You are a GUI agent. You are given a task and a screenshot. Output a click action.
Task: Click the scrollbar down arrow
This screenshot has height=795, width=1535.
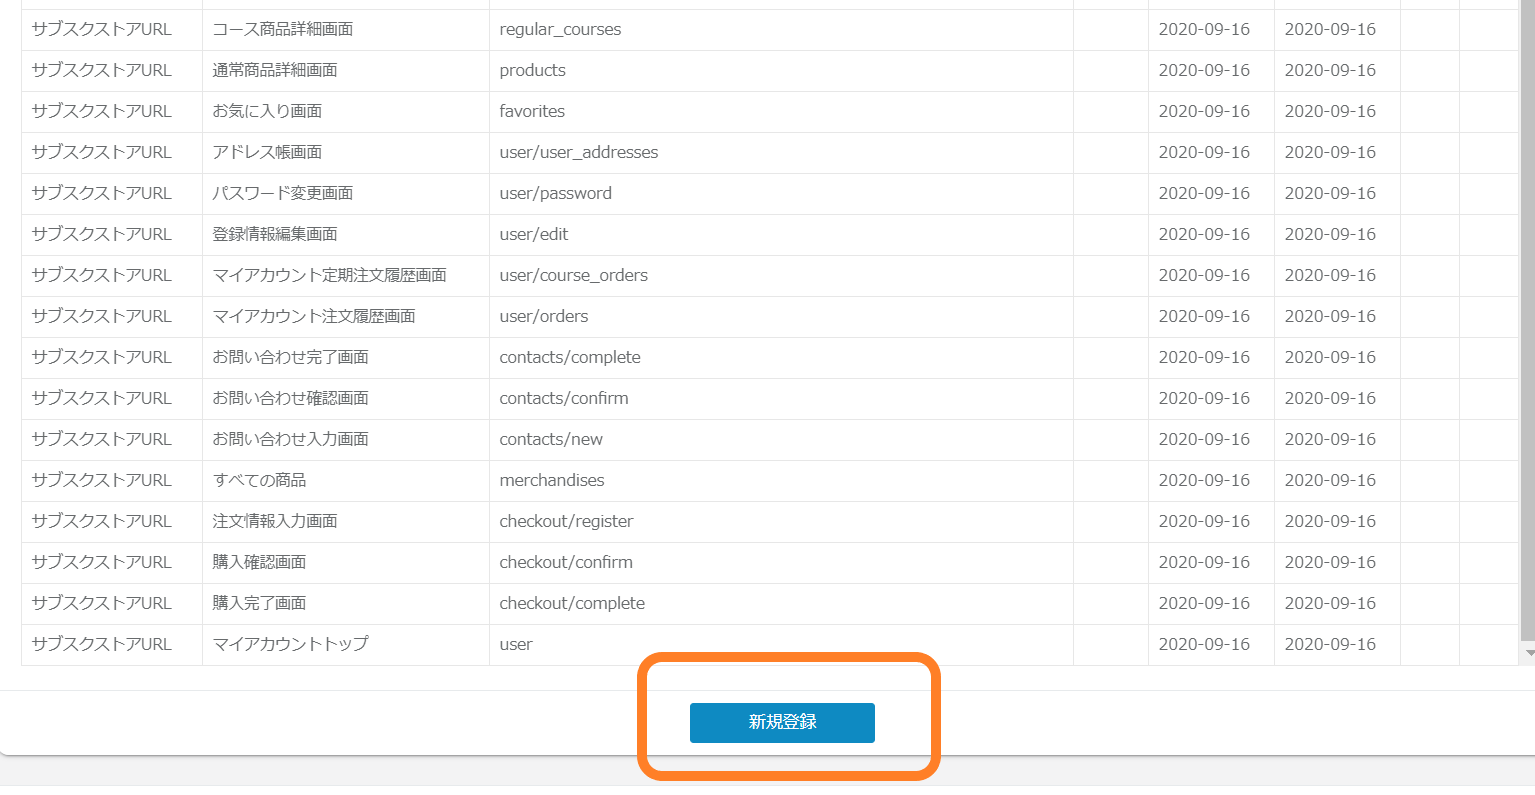tap(1527, 653)
